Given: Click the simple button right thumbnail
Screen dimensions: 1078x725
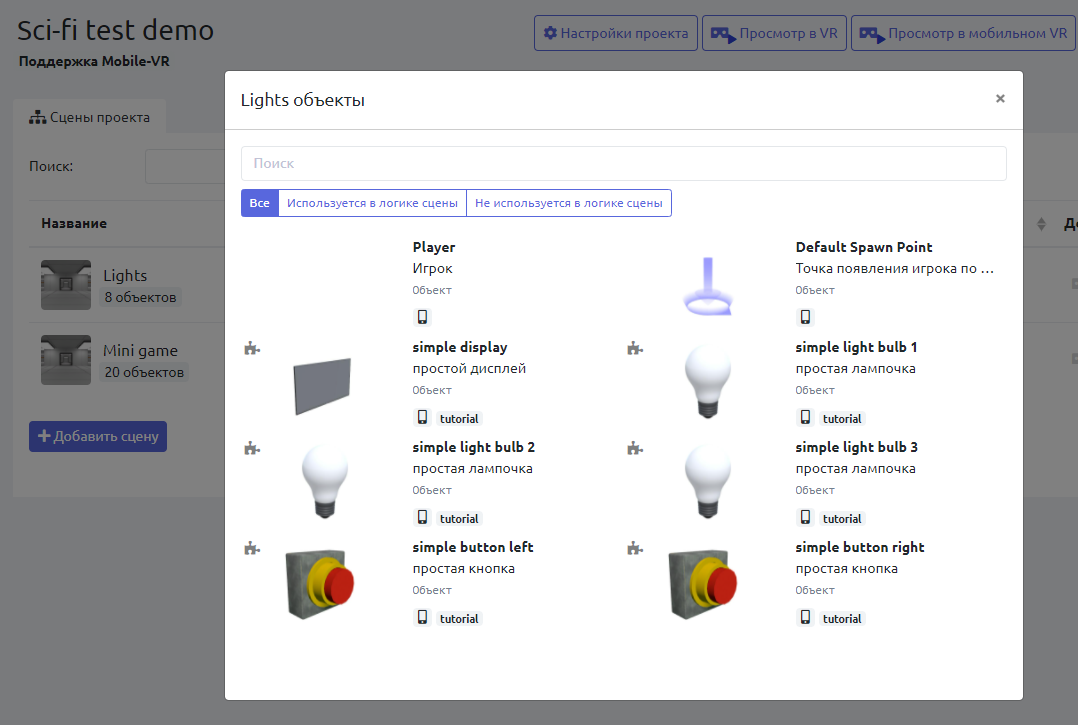Looking at the screenshot, I should [703, 583].
